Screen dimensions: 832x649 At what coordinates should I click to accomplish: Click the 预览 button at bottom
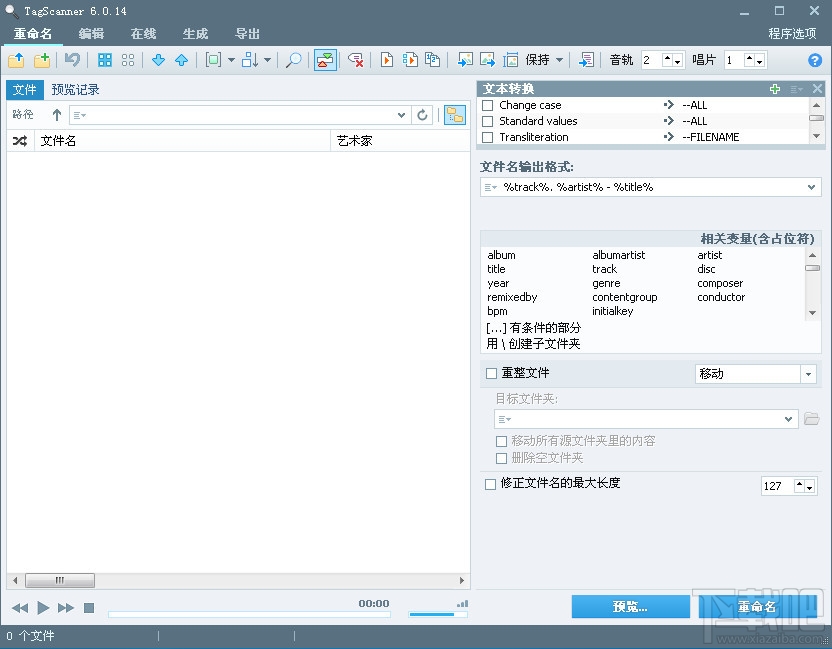click(x=630, y=607)
